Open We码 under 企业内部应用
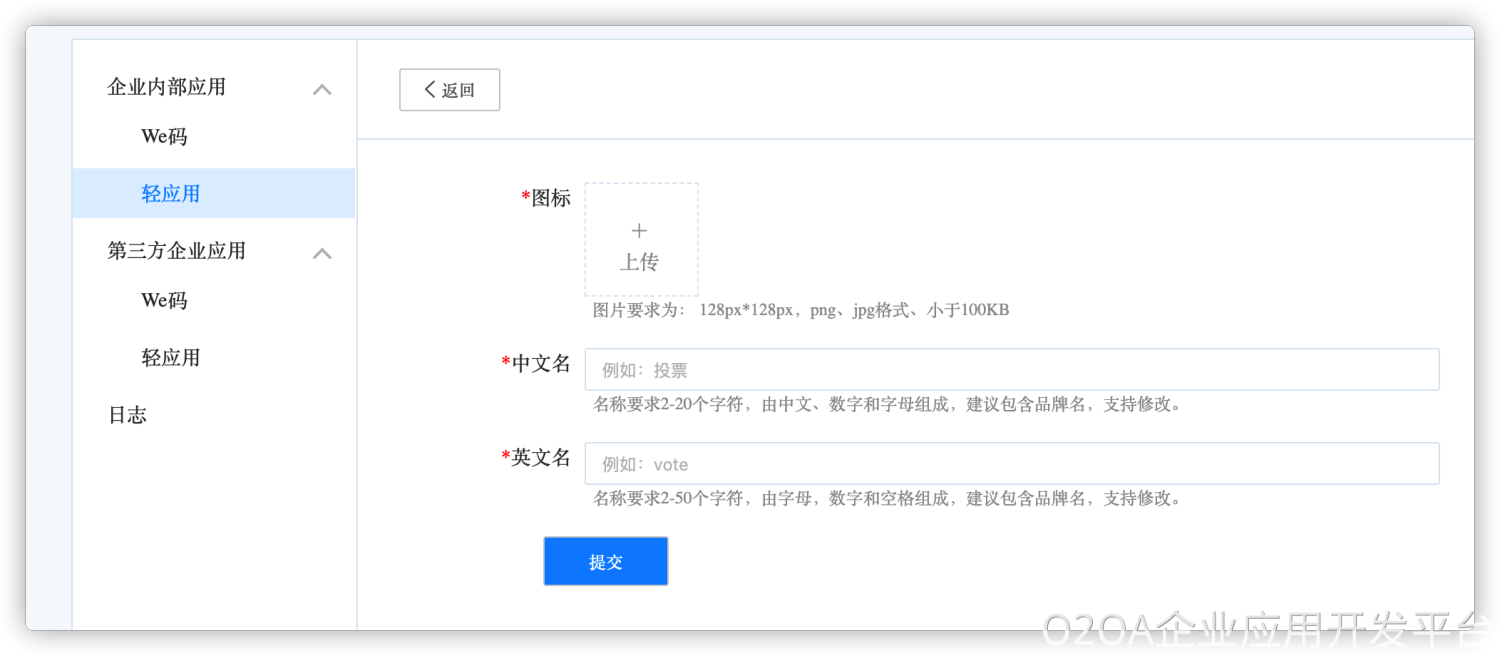 click(x=164, y=137)
